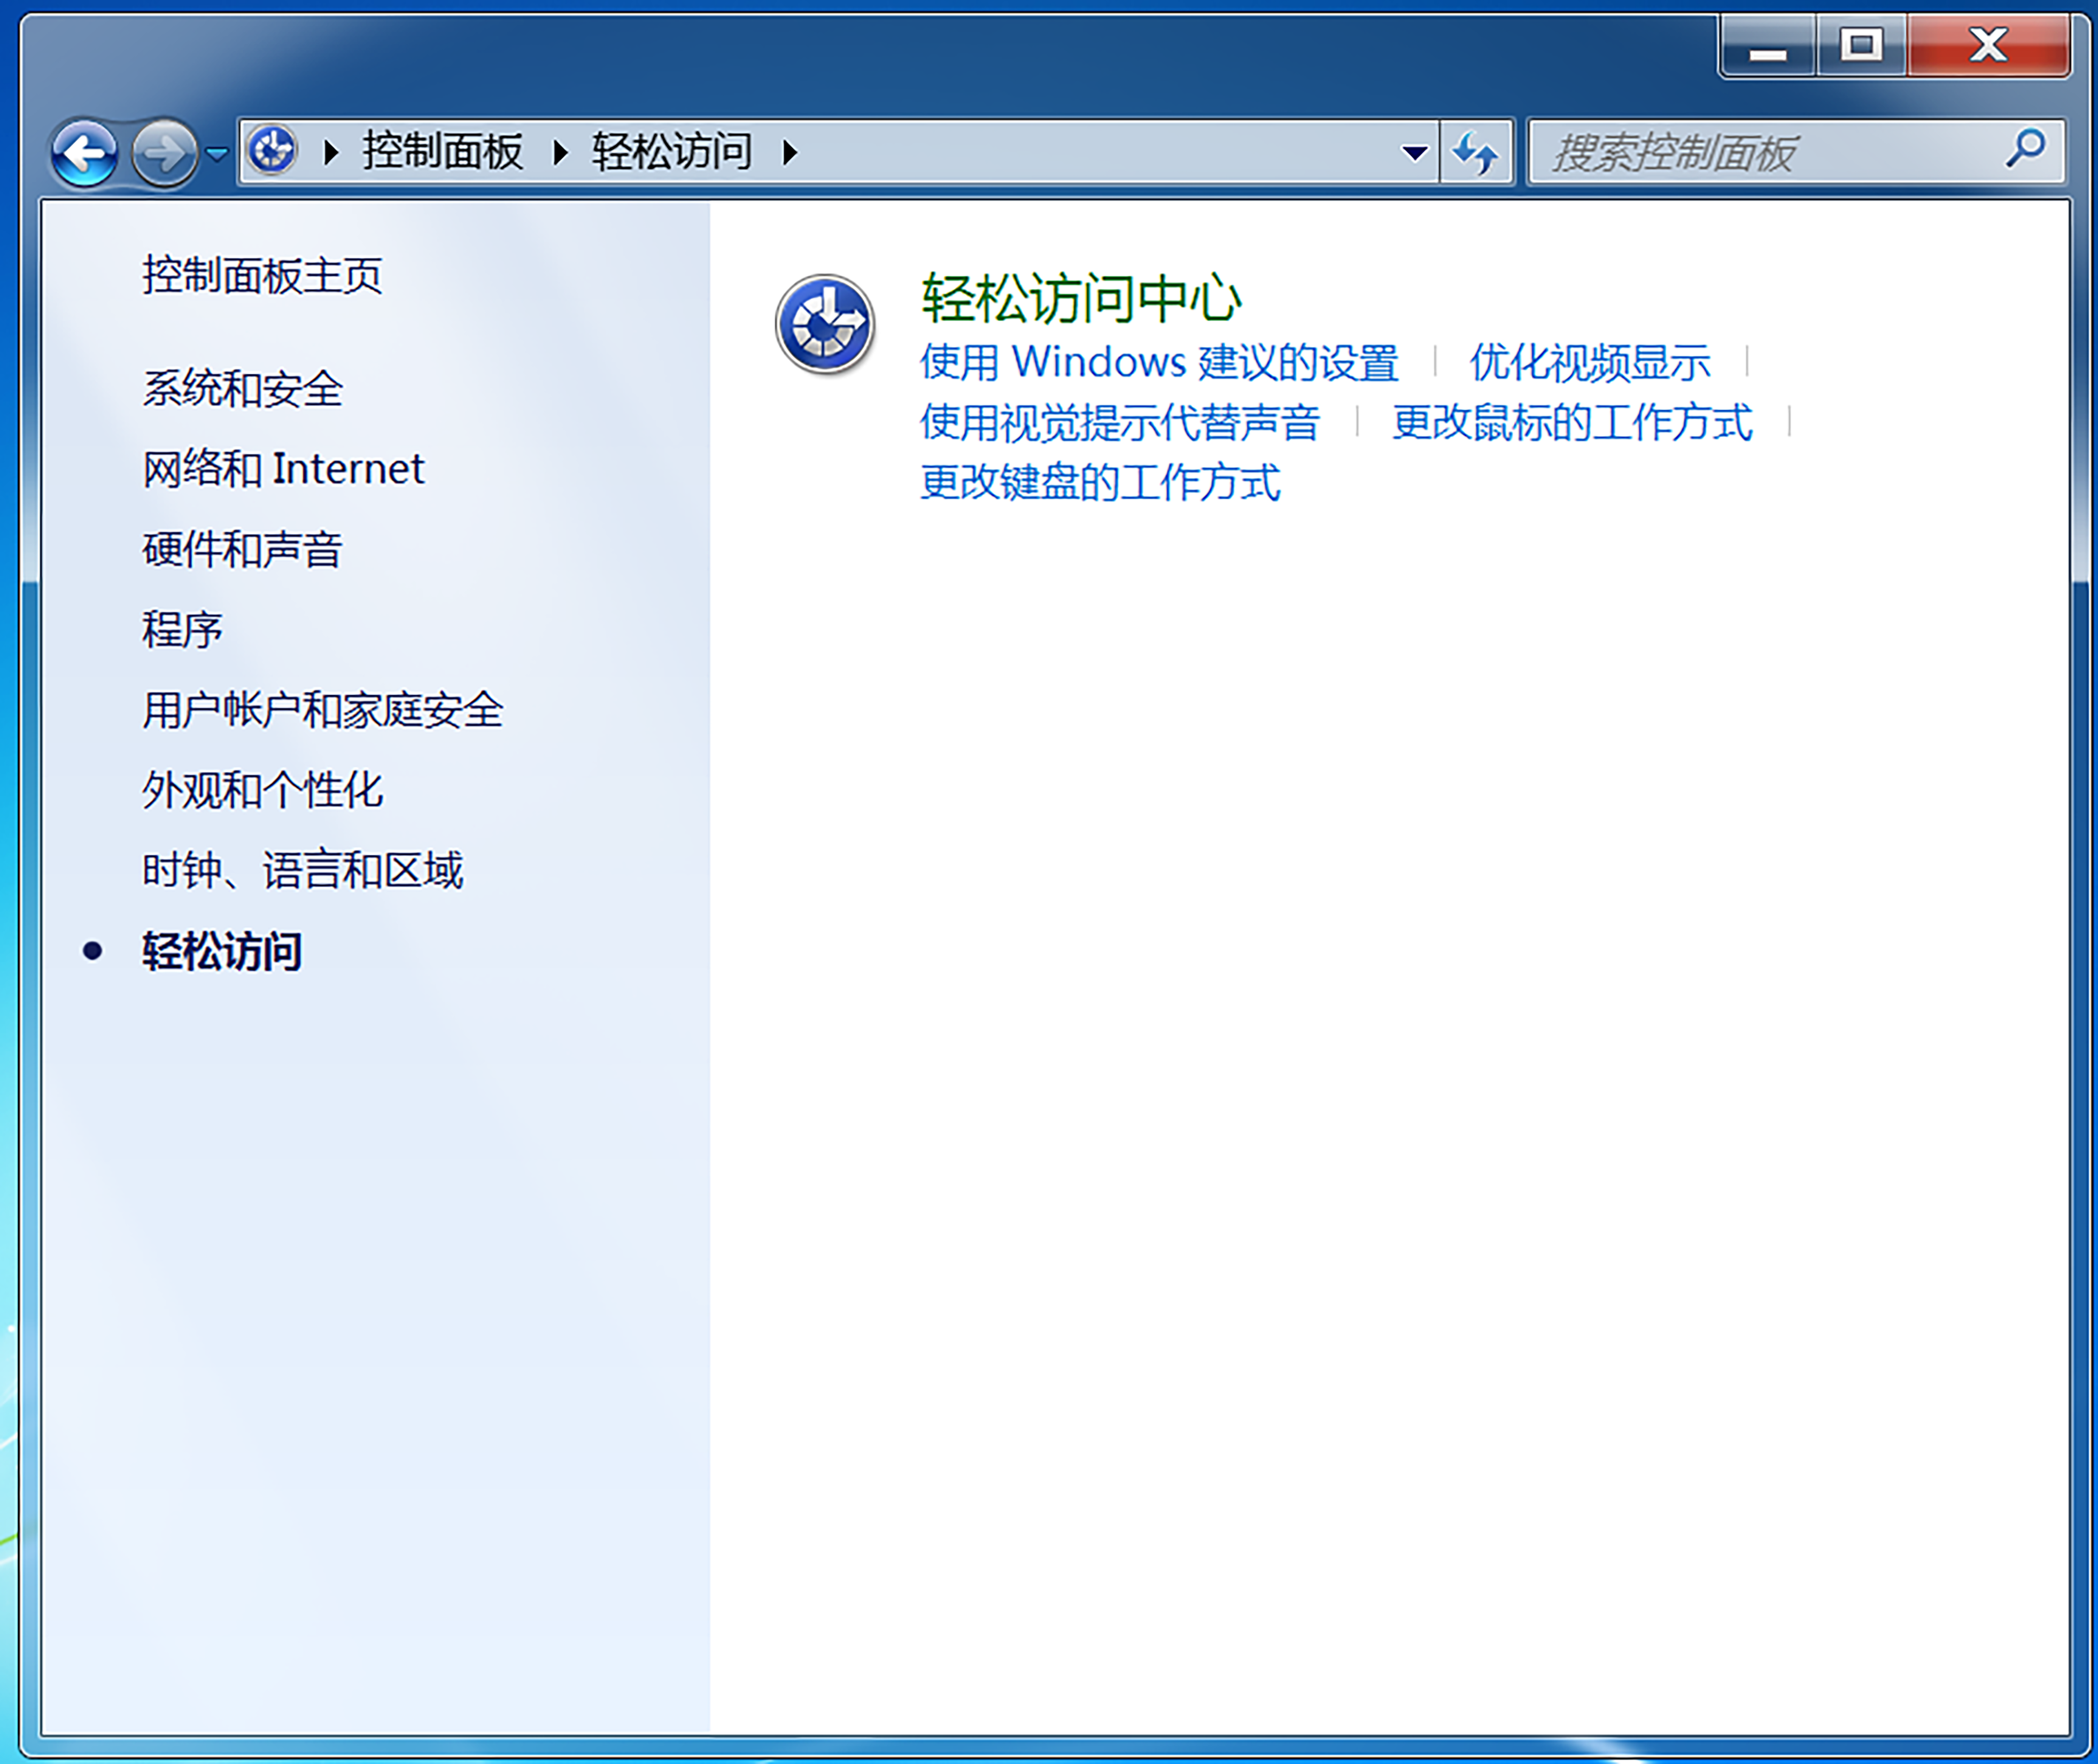Viewport: 2098px width, 1764px height.
Task: Click the Forward navigation arrow
Action: pyautogui.click(x=164, y=153)
